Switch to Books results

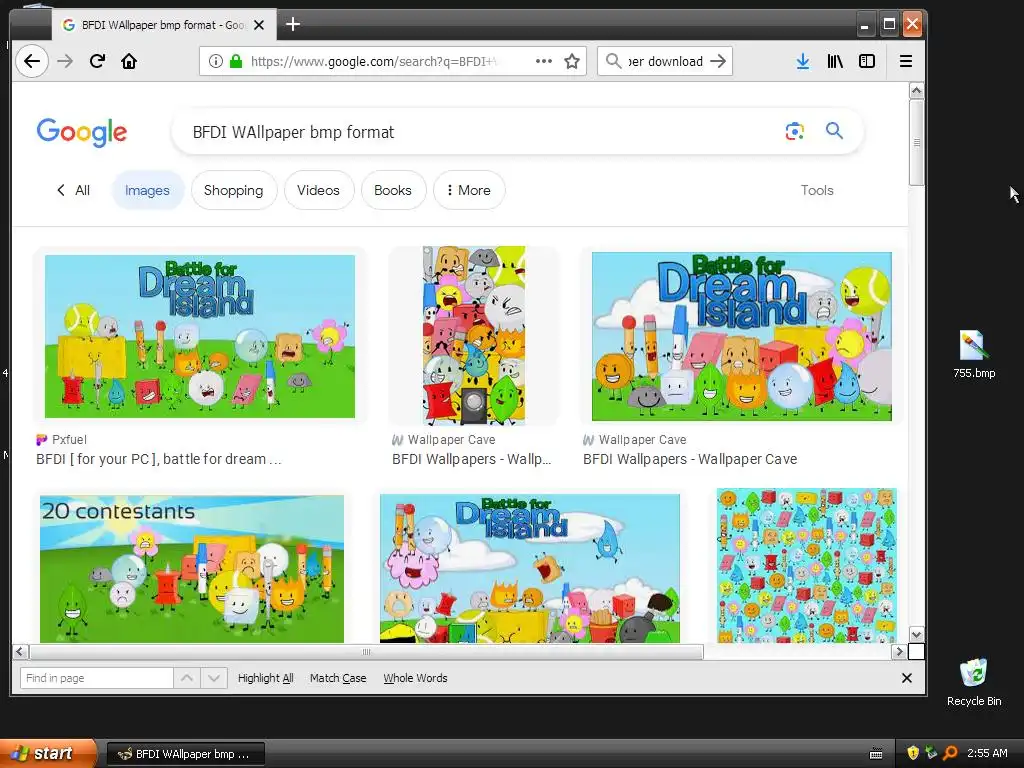point(392,190)
